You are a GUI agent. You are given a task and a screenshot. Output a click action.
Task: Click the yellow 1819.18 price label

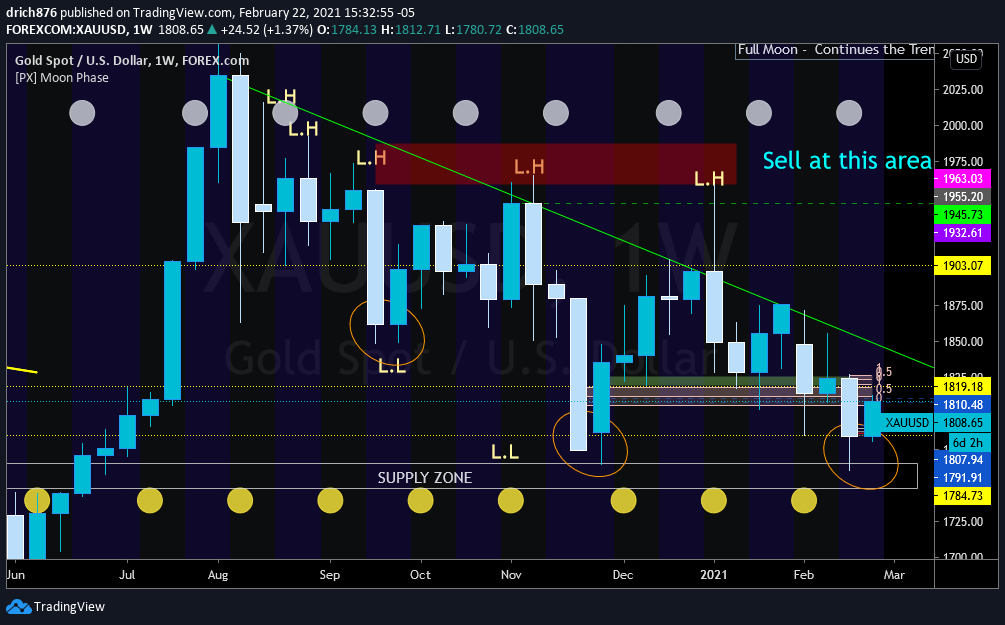pyautogui.click(x=962, y=387)
